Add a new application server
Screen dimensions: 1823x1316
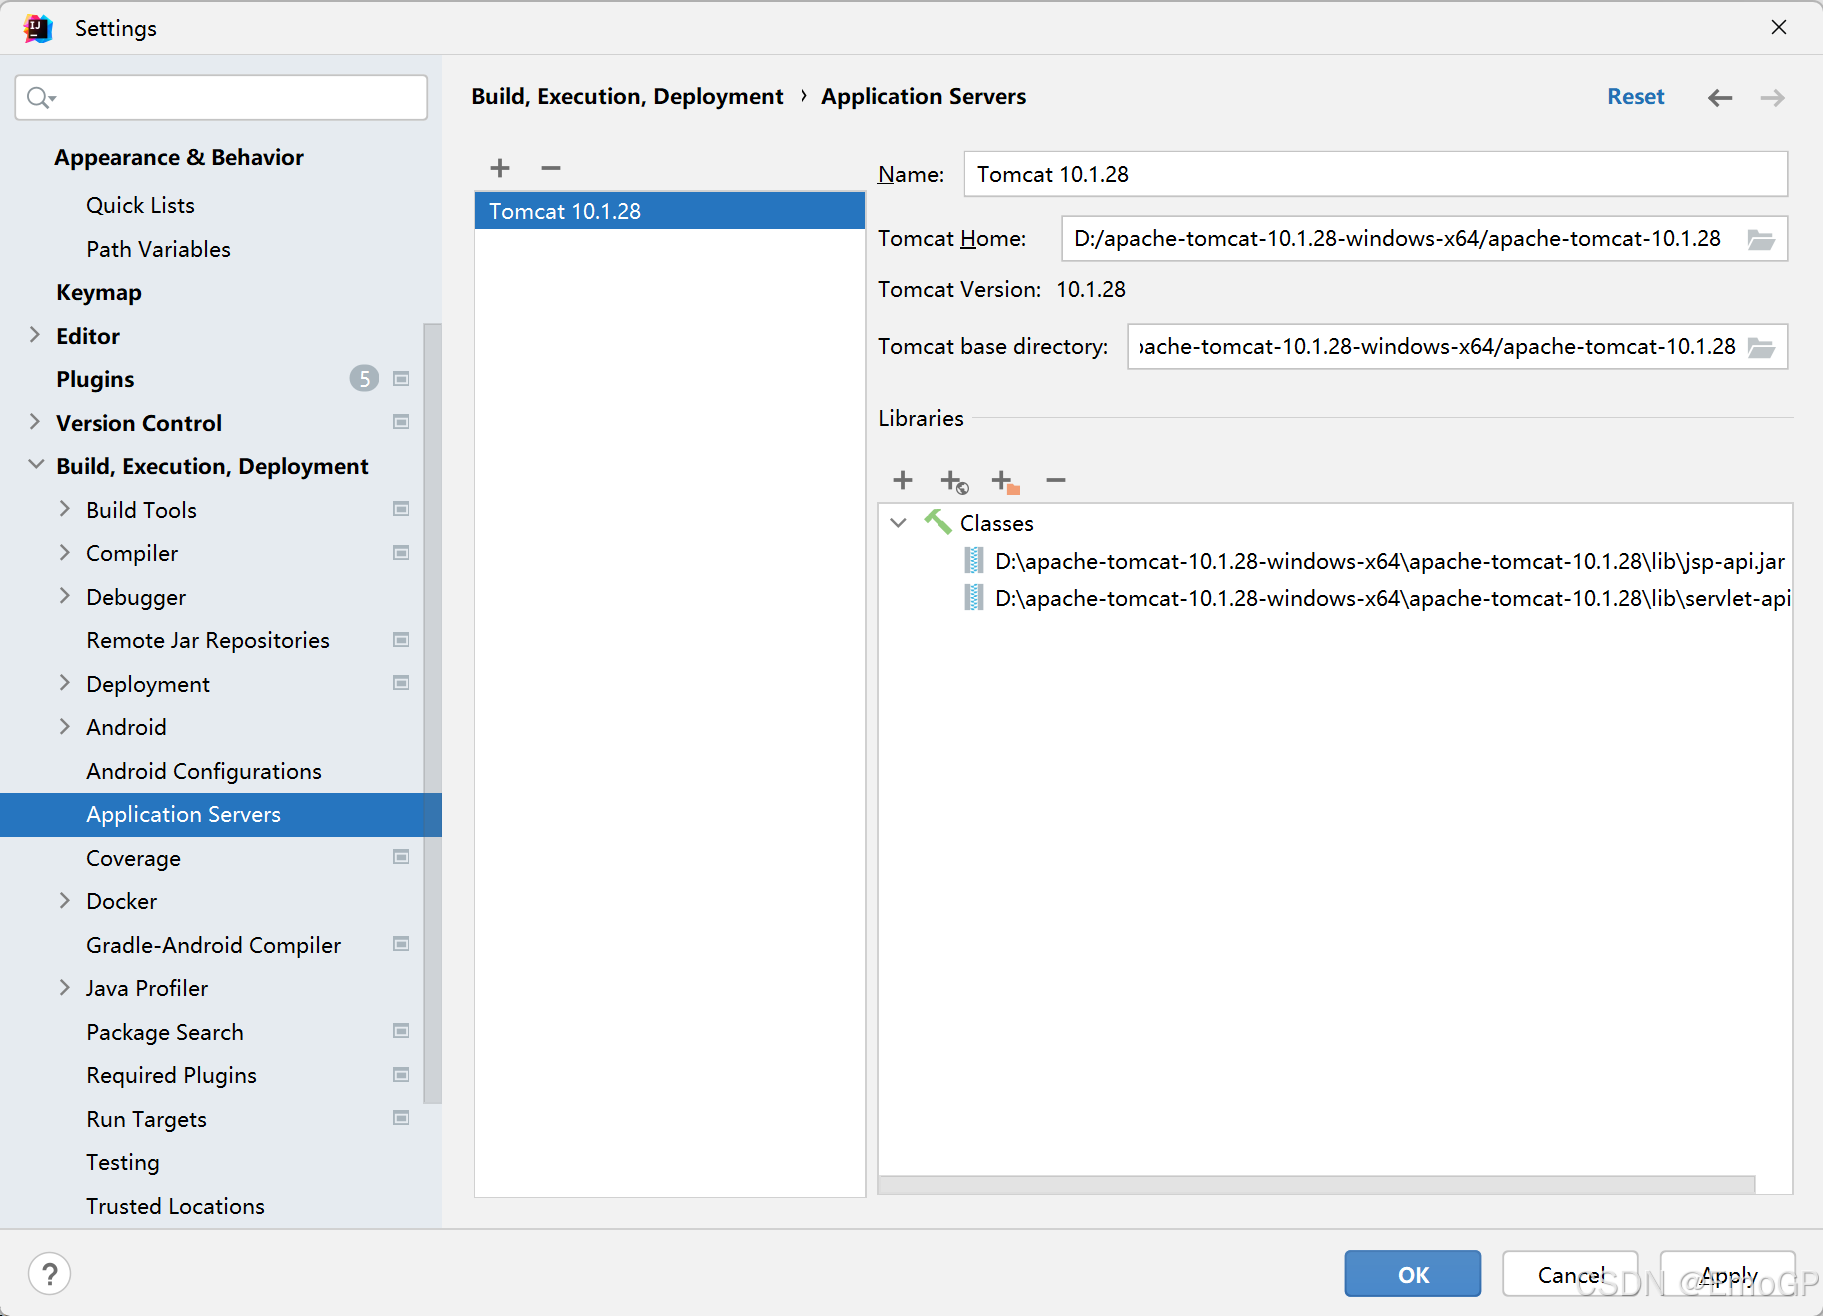click(x=500, y=168)
